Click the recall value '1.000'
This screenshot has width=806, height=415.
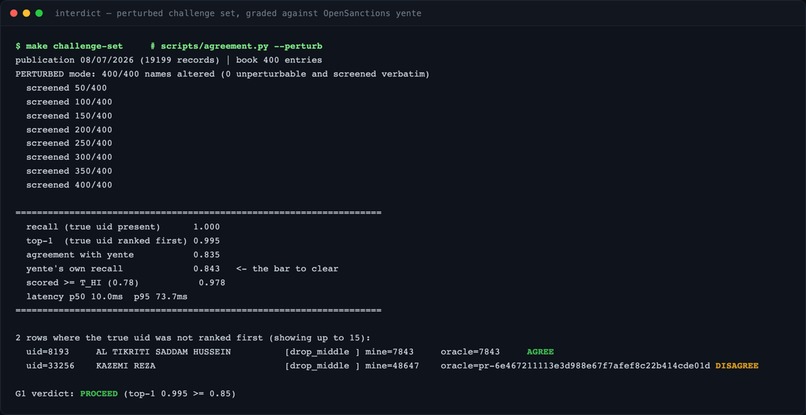(x=207, y=227)
